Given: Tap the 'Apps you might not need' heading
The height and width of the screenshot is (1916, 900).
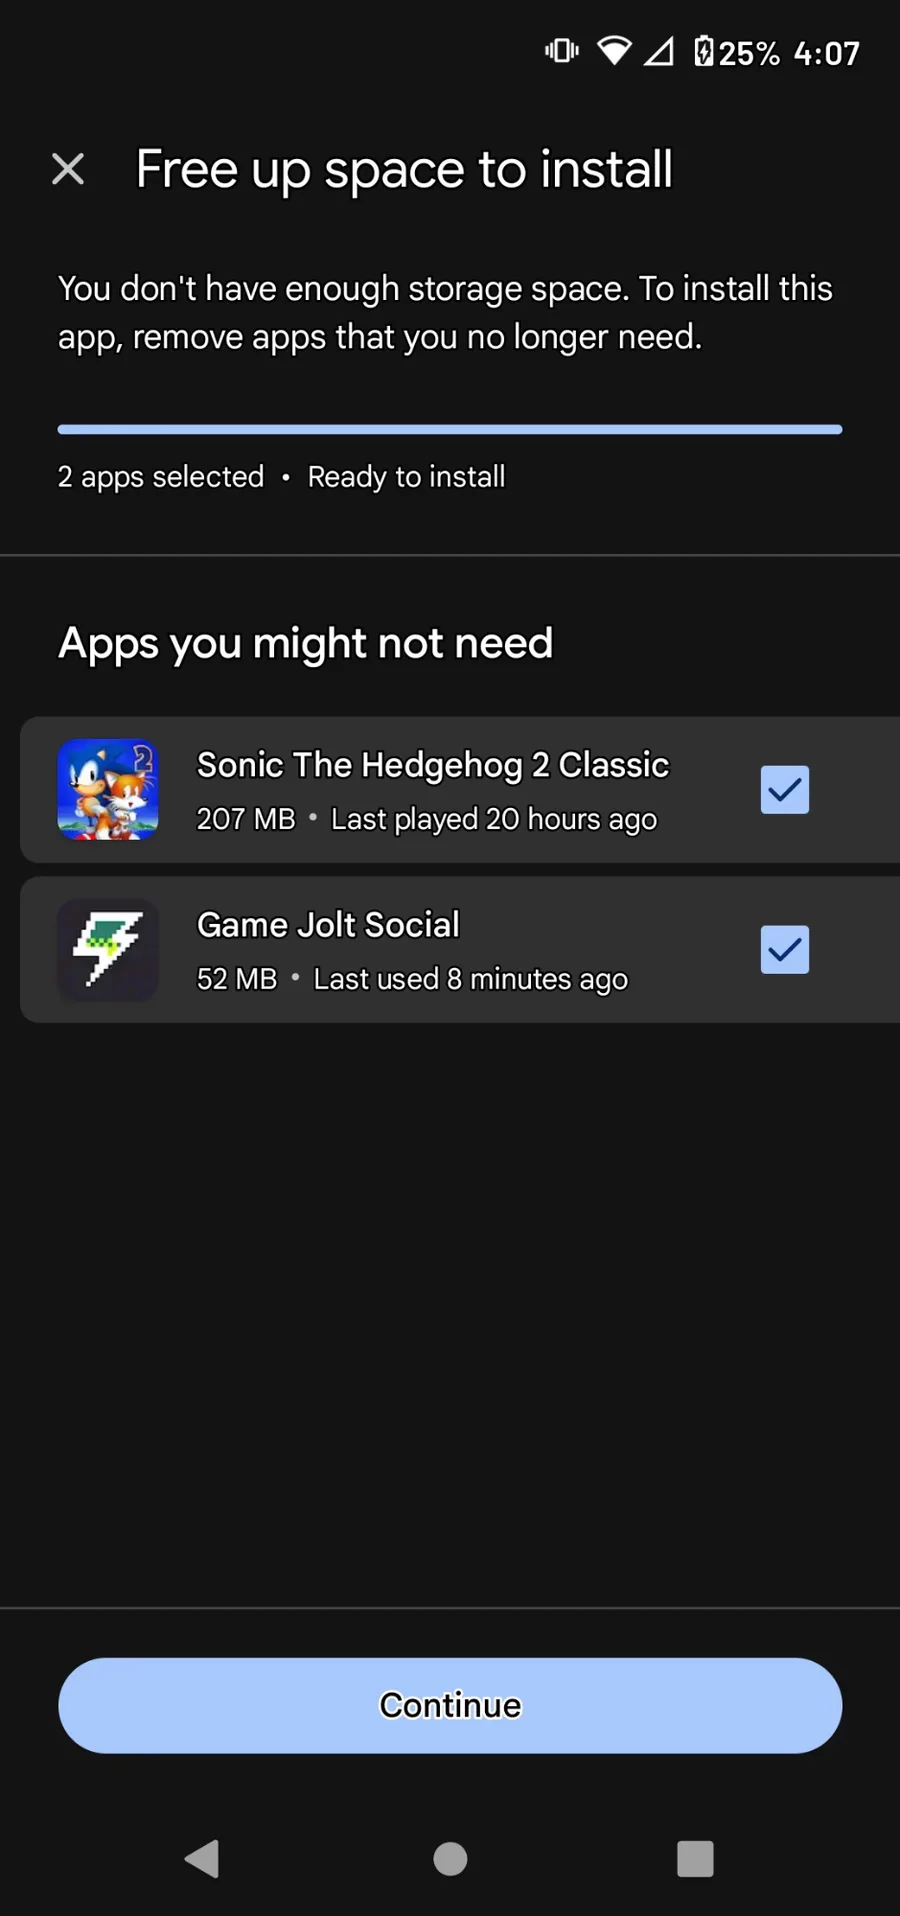Looking at the screenshot, I should tap(305, 643).
